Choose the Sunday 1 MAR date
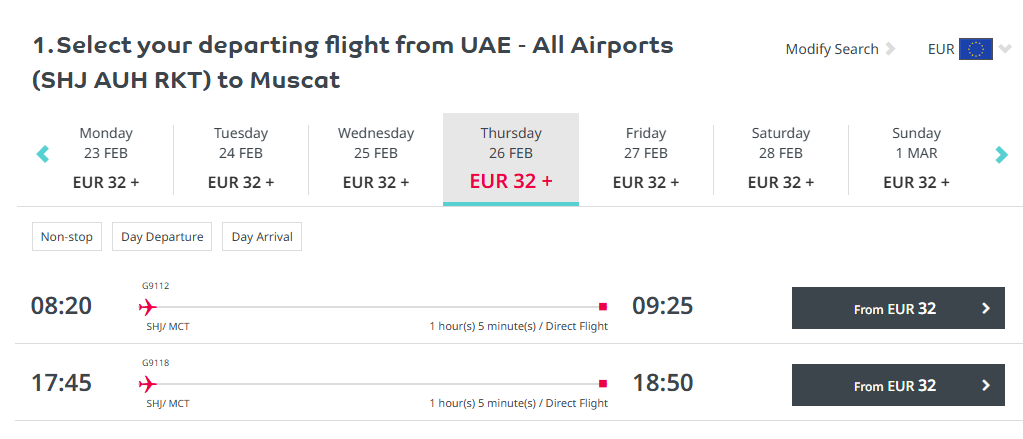The width and height of the screenshot is (1023, 439). [916, 158]
